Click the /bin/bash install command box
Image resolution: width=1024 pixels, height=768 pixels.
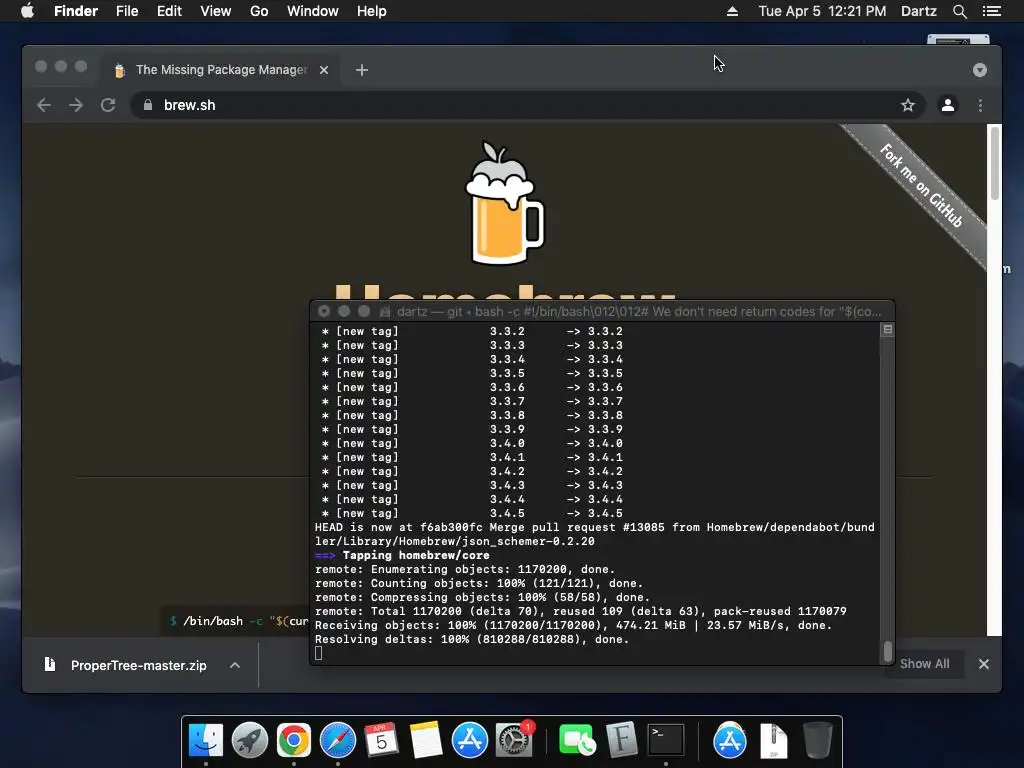coord(235,620)
